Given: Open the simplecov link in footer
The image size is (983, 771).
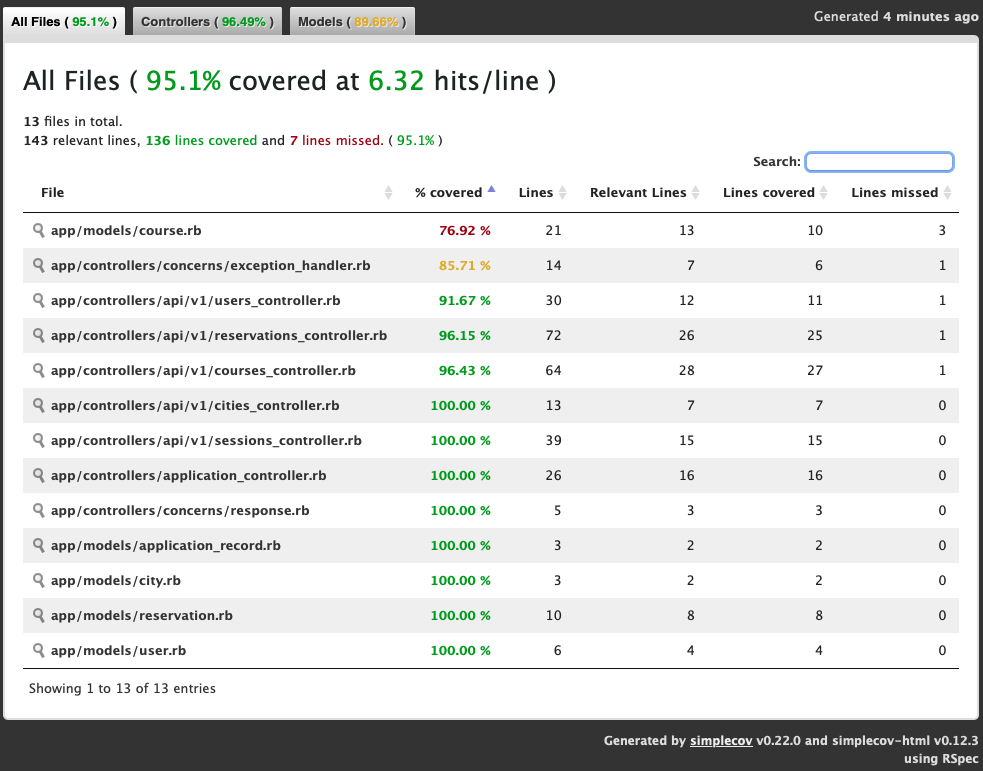Looking at the screenshot, I should pos(721,741).
